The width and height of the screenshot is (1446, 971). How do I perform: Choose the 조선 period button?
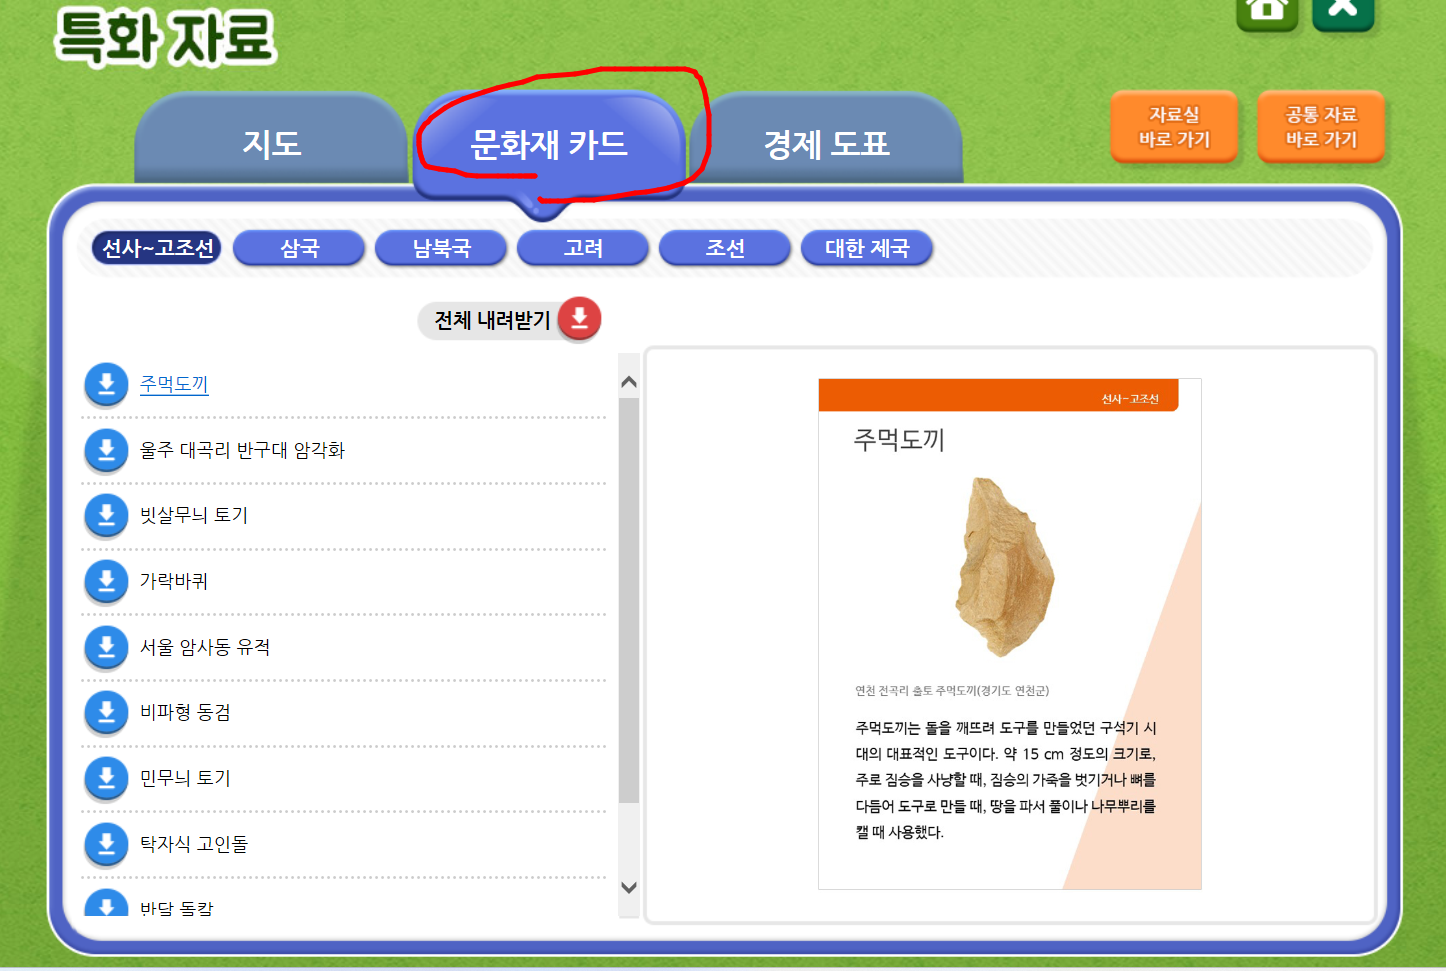point(725,248)
